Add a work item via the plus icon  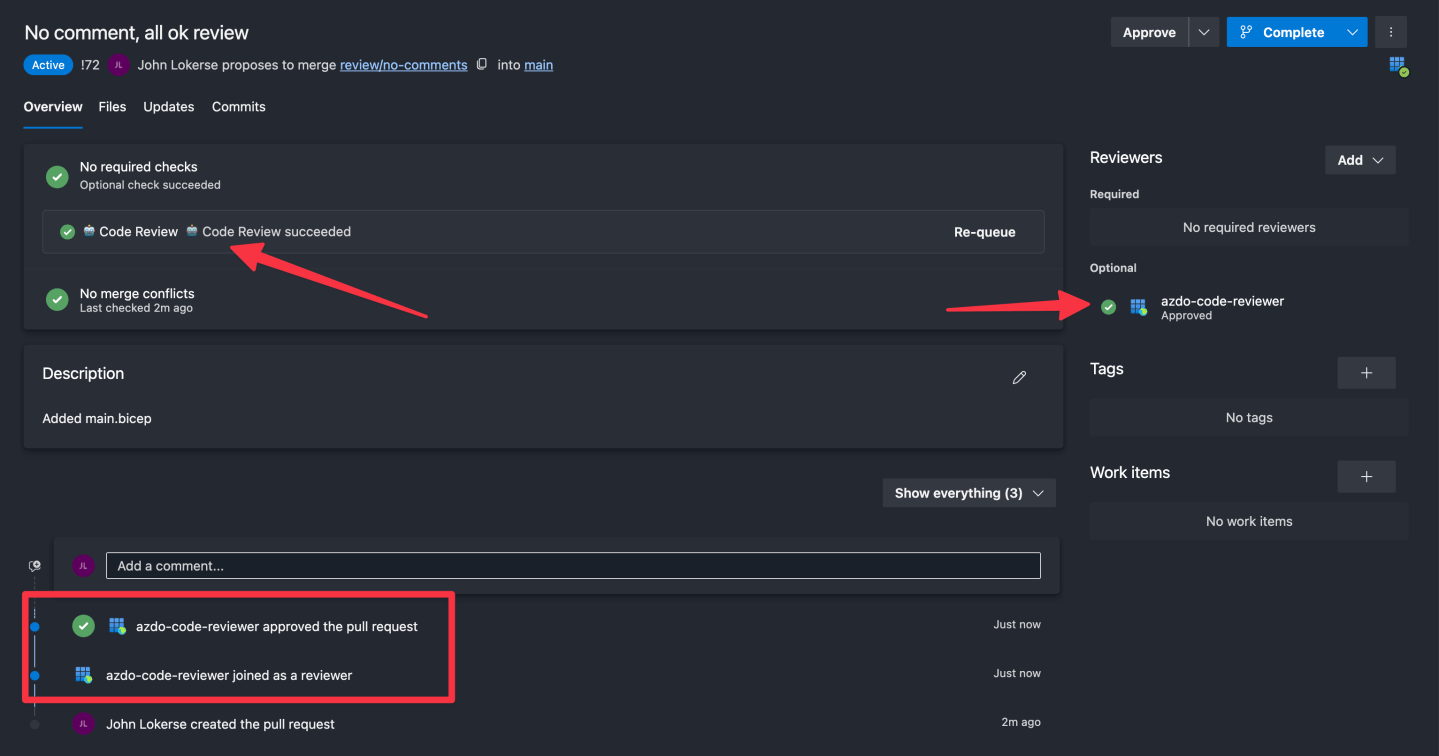tap(1366, 476)
